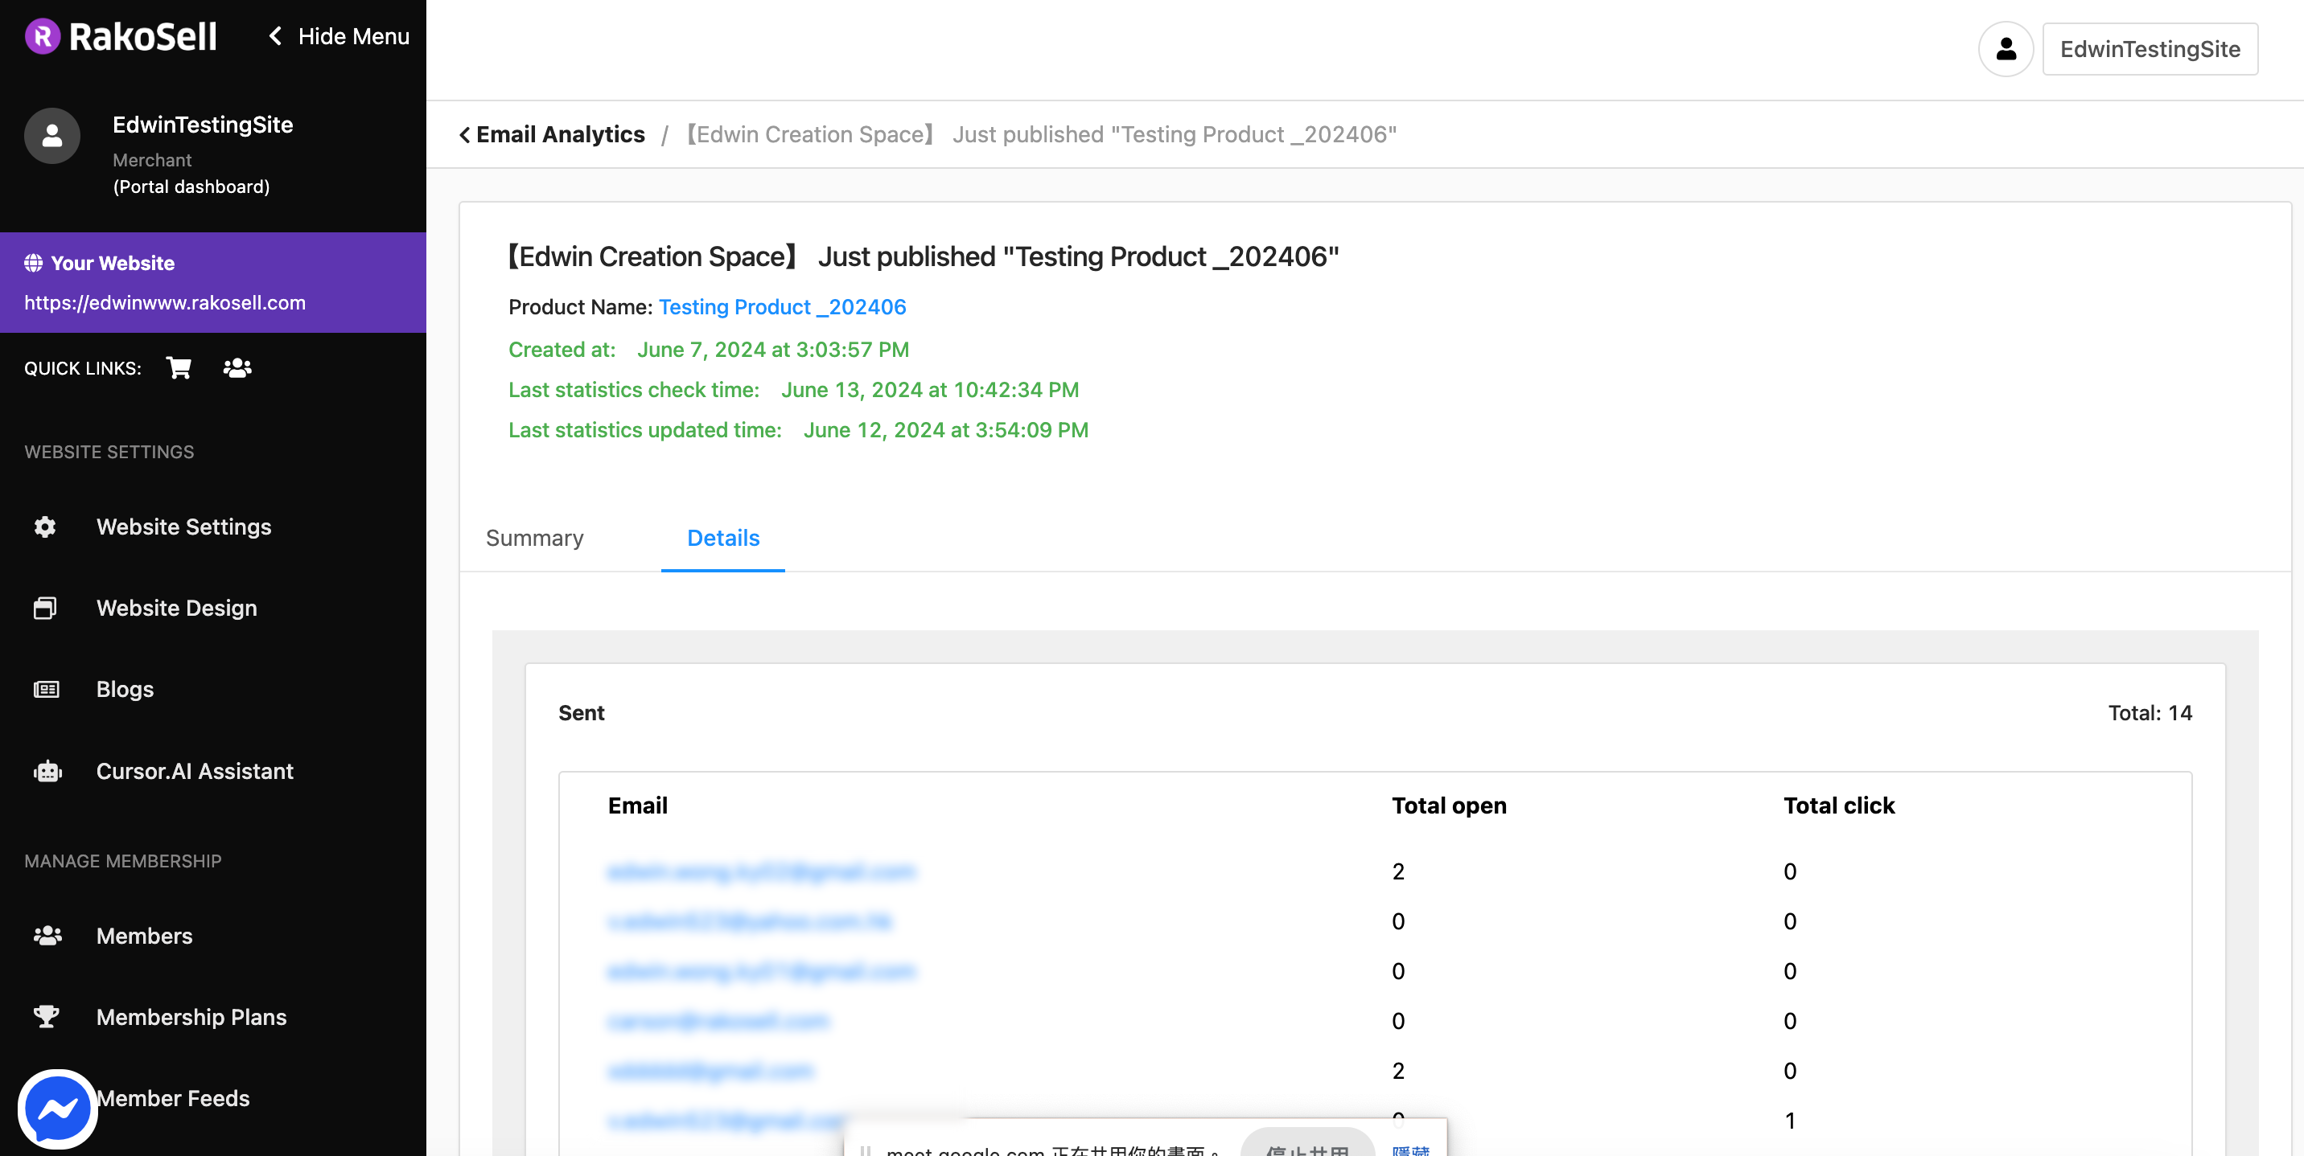Select the Details tab
The height and width of the screenshot is (1156, 2304).
[x=723, y=538]
